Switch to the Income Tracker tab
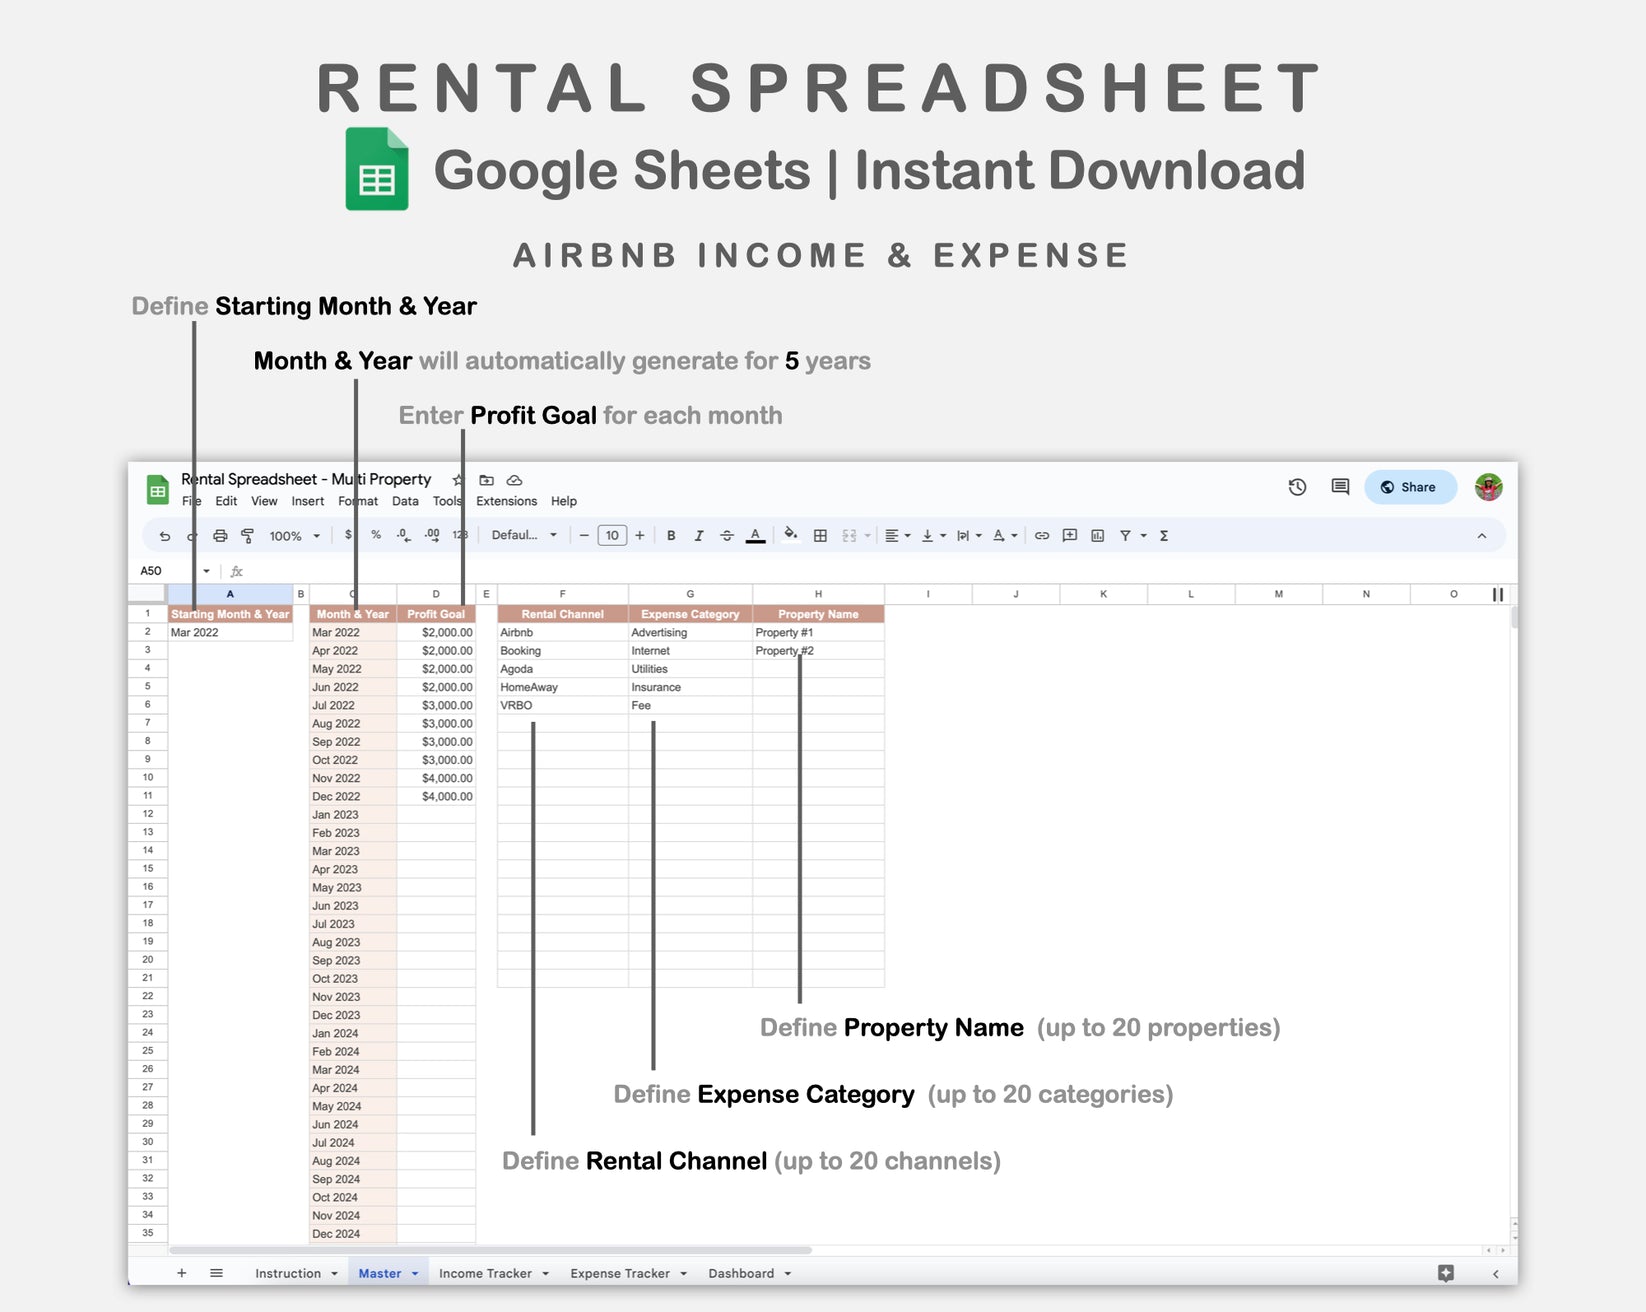 coord(487,1272)
